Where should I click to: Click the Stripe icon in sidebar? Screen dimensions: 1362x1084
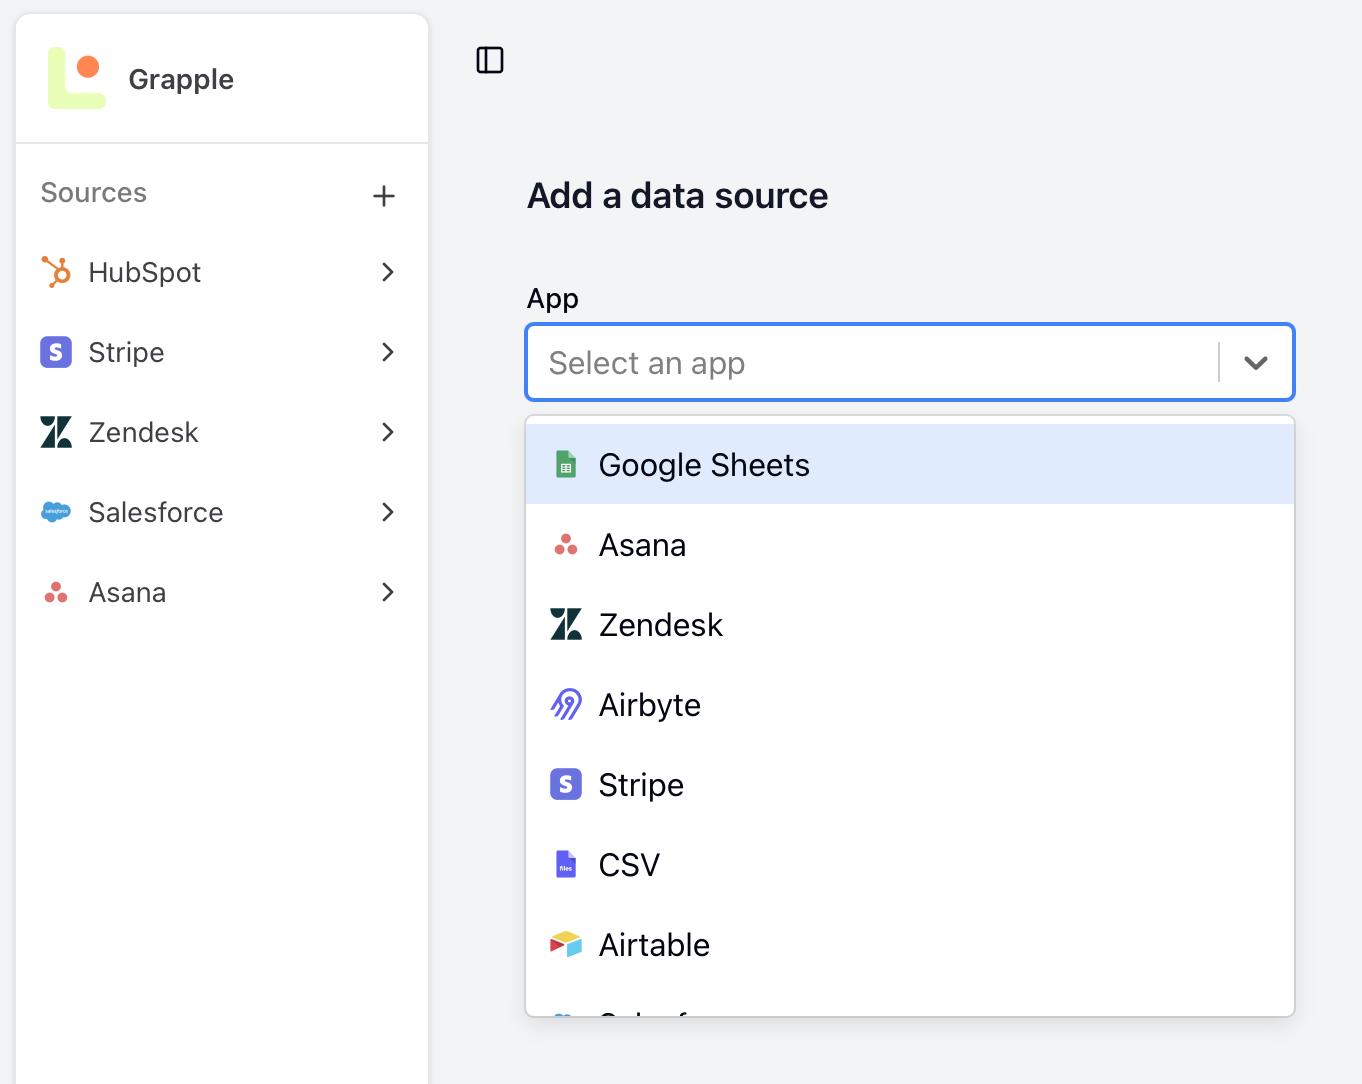[56, 352]
